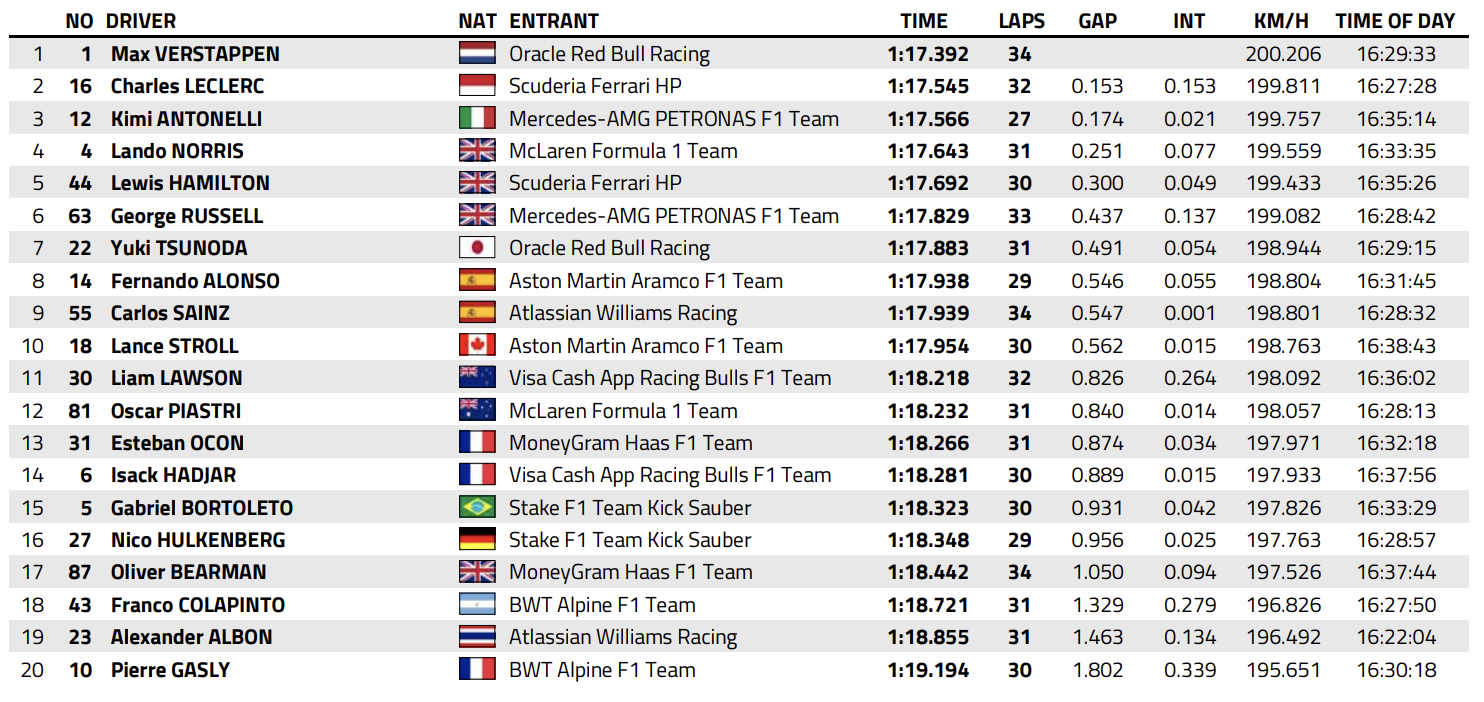Screen dimensions: 1484x702
Task: Click the Japanese flag for Yuki Tsunoda
Action: [477, 248]
